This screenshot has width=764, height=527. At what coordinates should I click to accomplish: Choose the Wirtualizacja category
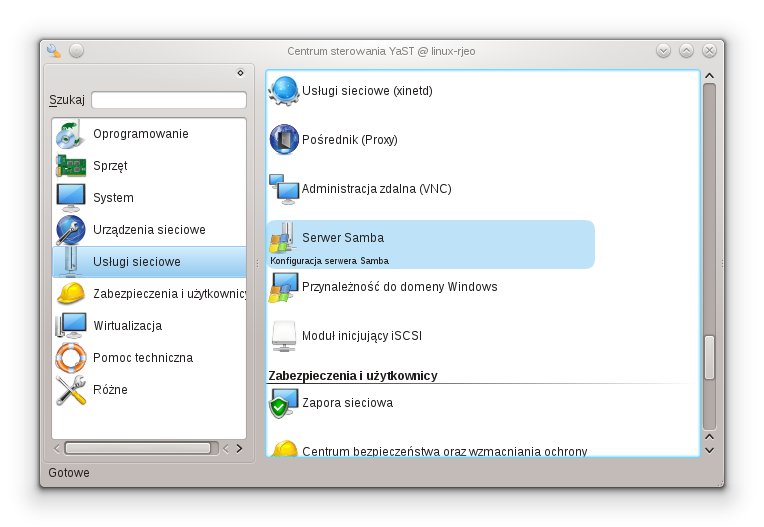coord(127,326)
